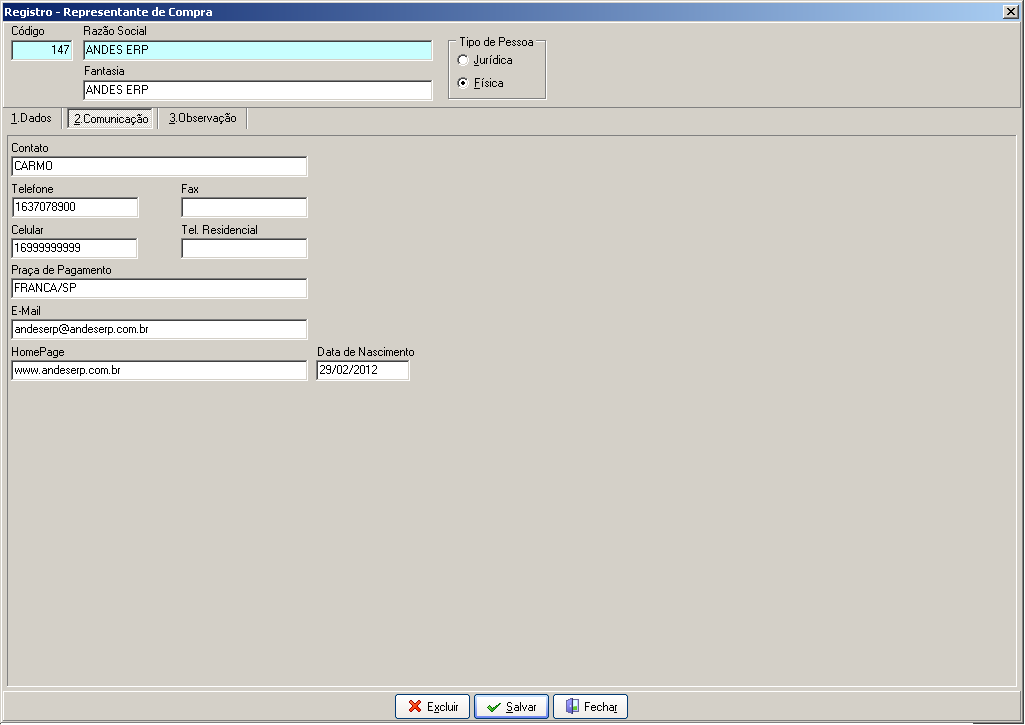Click the red X icon on Excluir
This screenshot has width=1025, height=725.
coord(414,706)
